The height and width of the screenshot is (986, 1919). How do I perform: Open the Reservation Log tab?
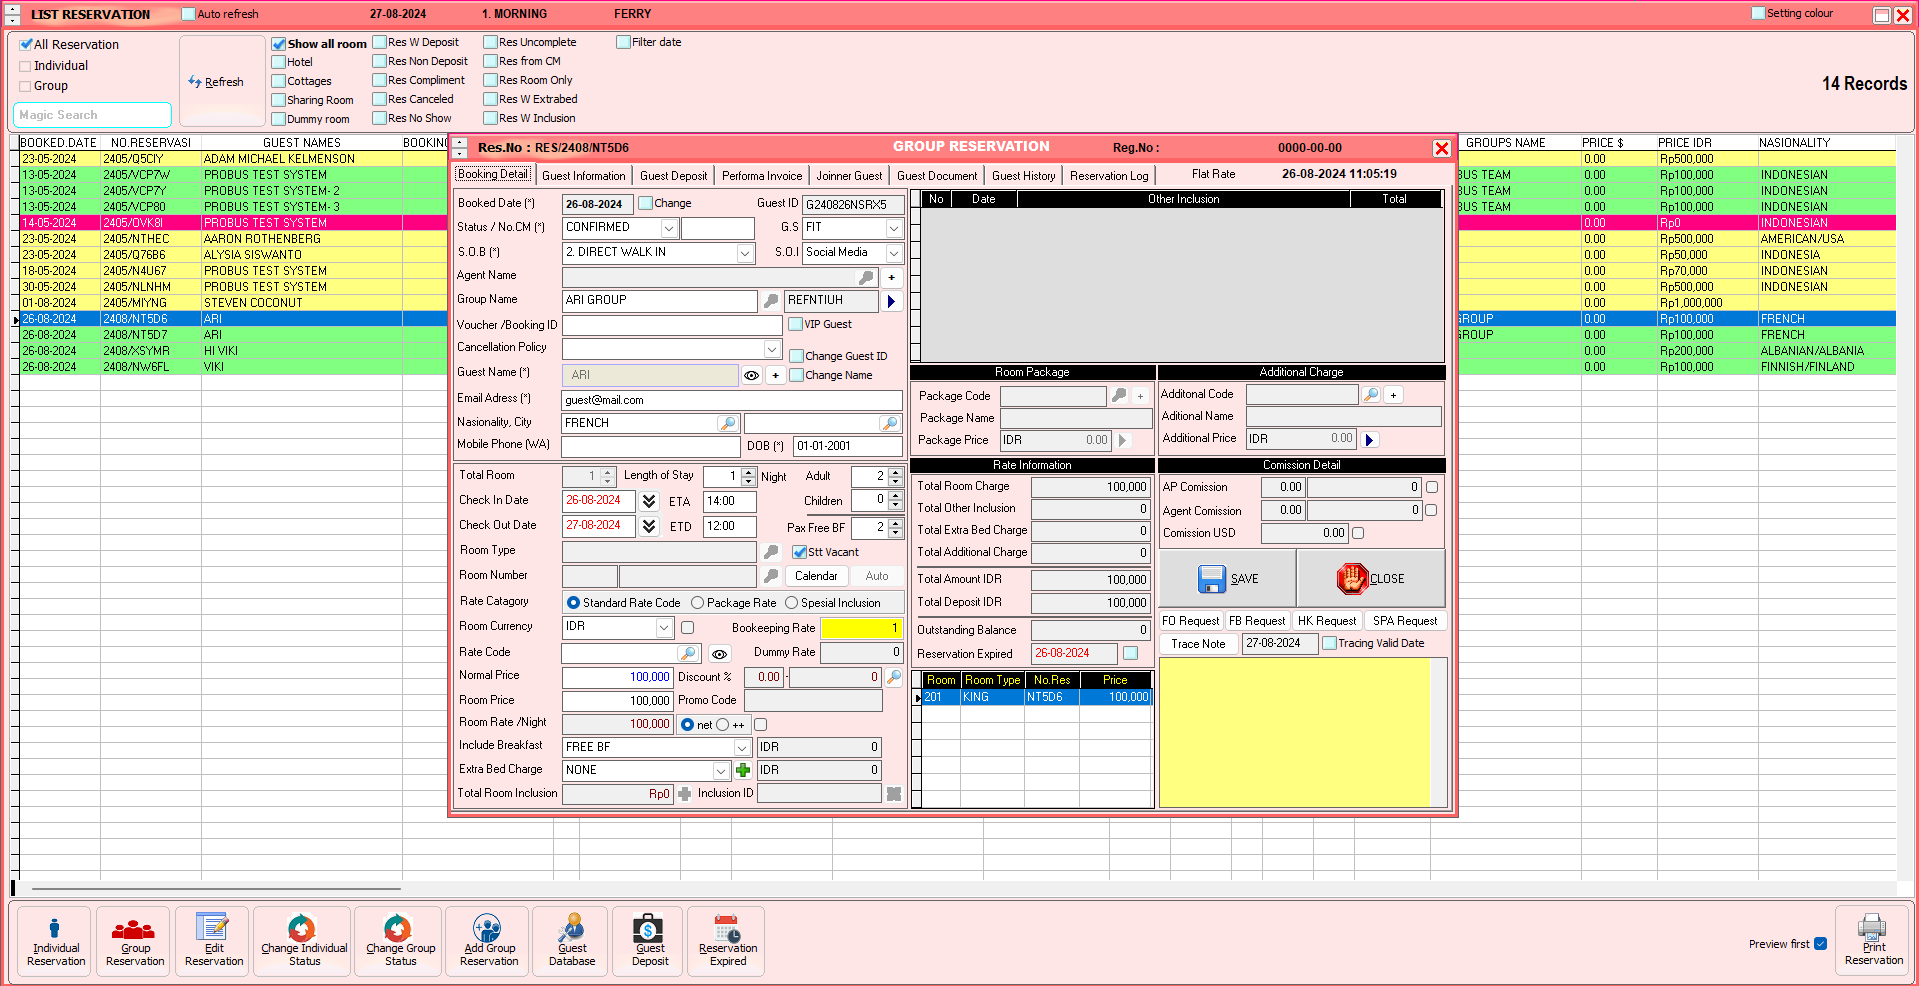1108,176
